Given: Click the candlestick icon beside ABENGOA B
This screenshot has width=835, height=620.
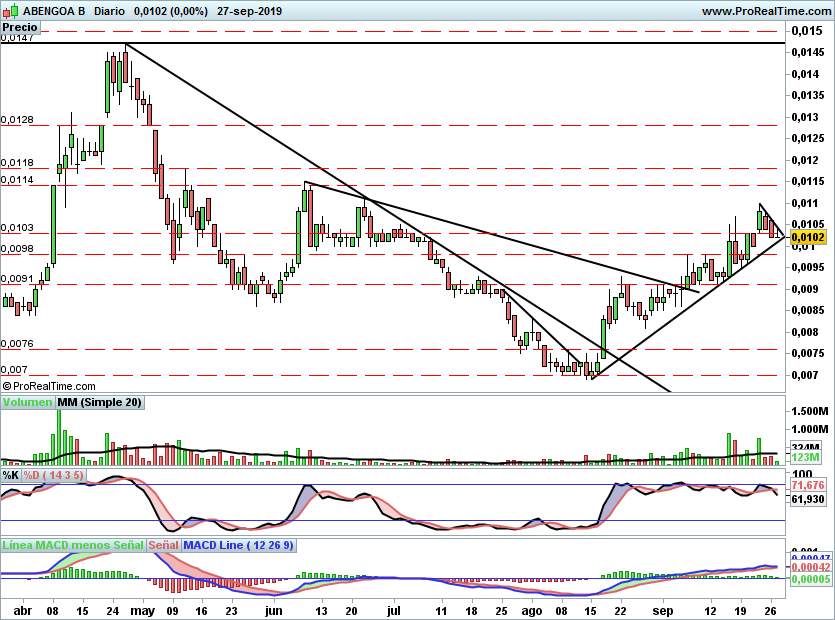Looking at the screenshot, I should coord(10,10).
